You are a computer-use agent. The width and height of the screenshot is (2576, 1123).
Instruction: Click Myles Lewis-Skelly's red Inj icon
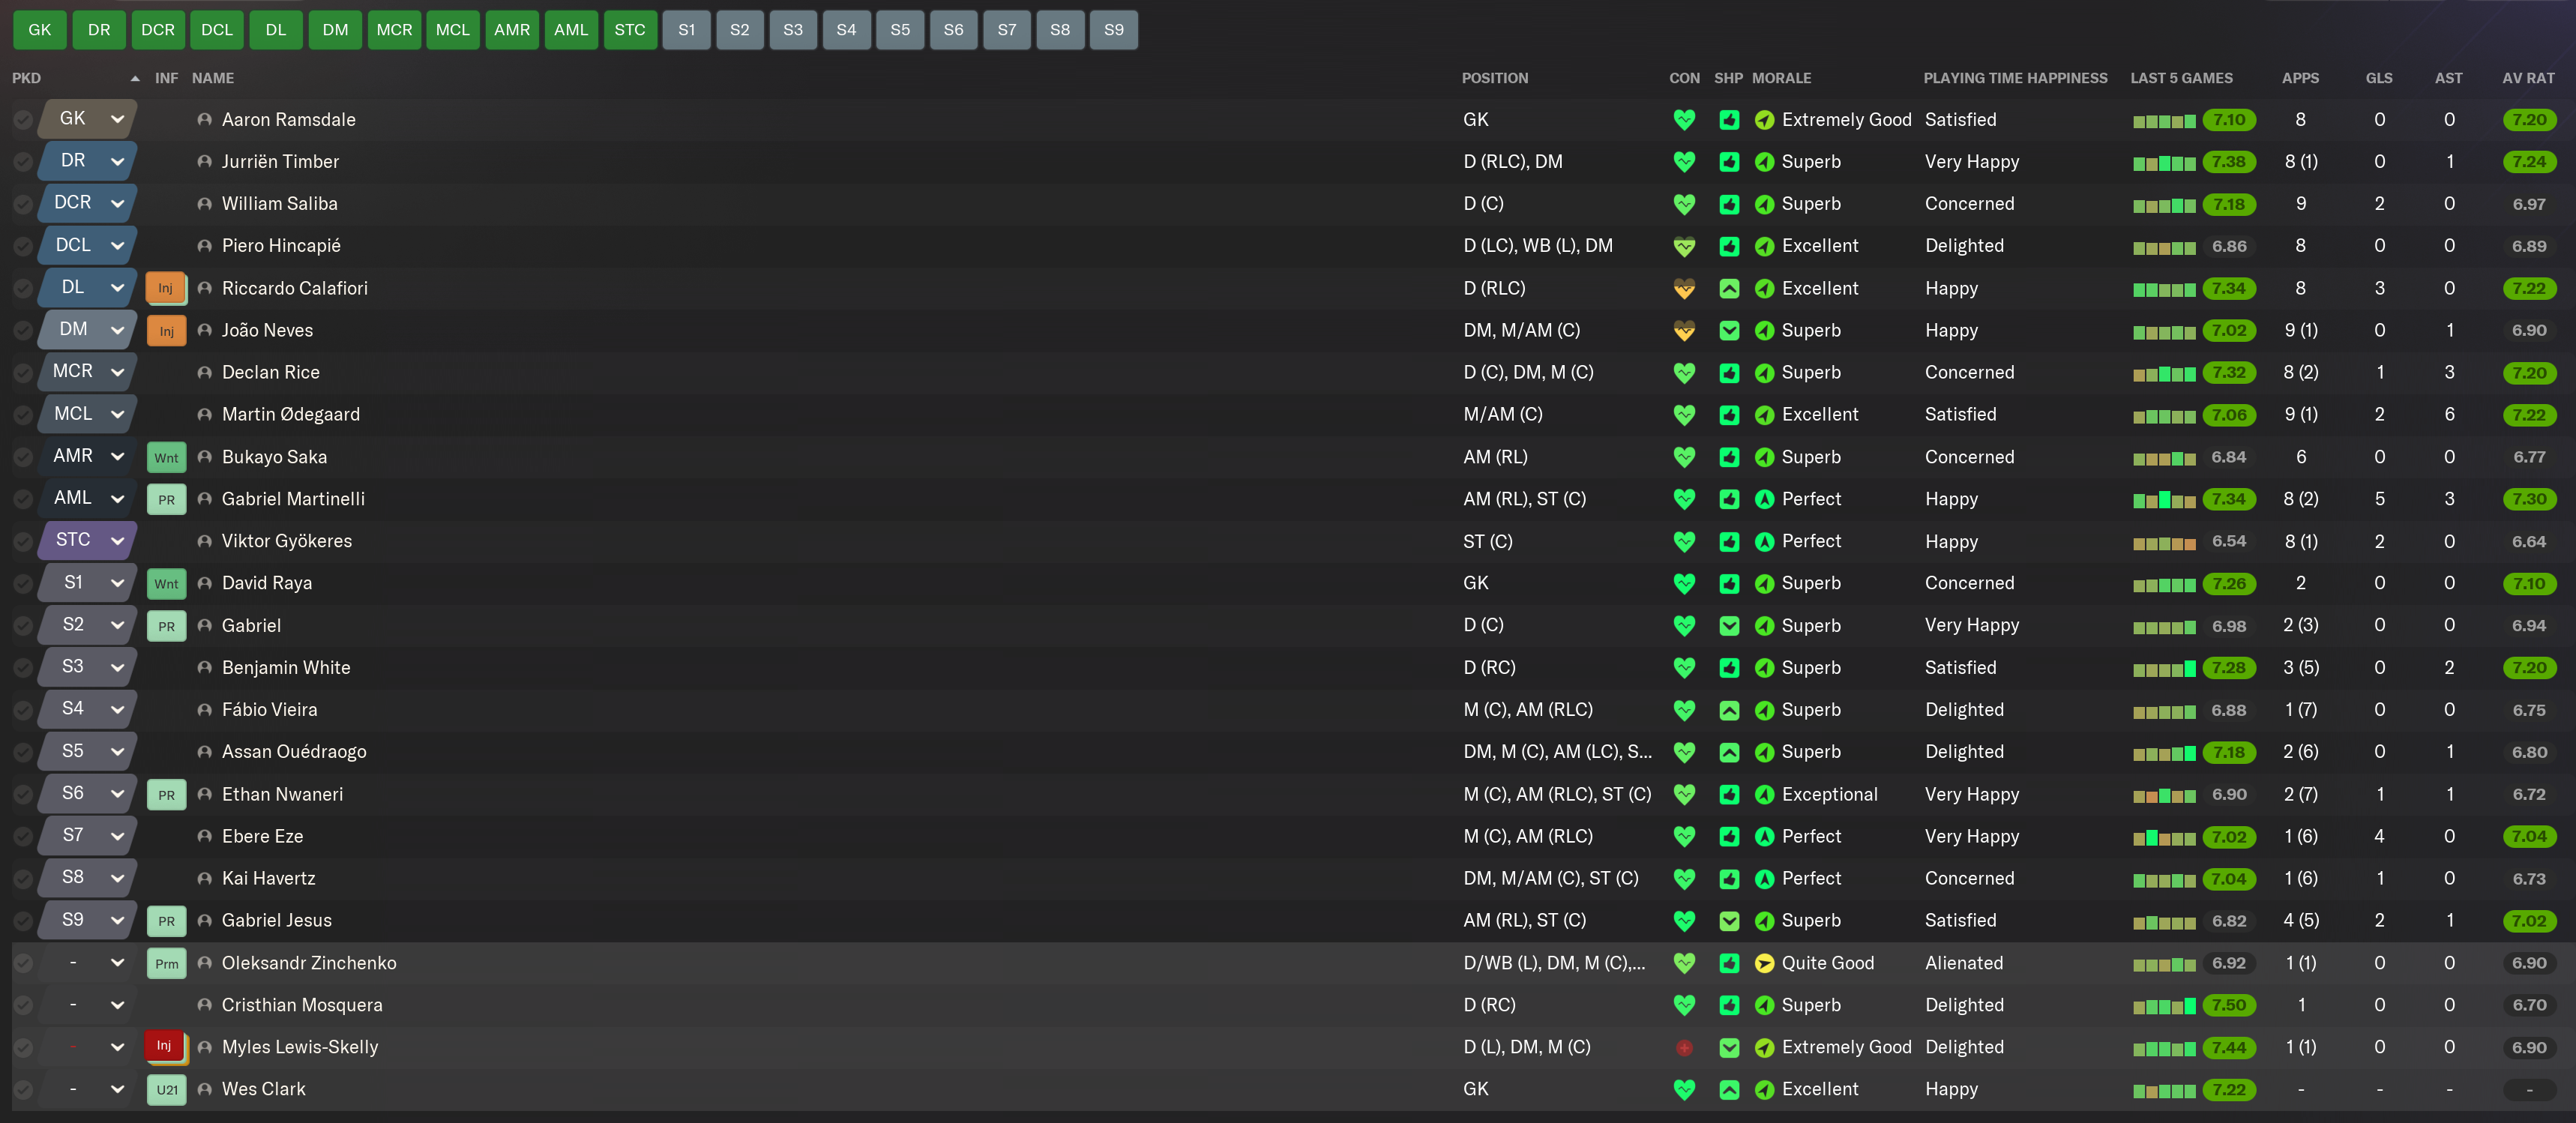click(x=164, y=1046)
